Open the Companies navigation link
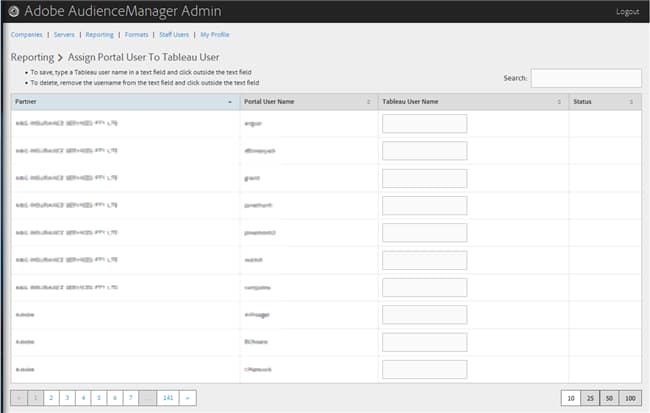Screen dimensions: 650x413 tap(27, 34)
